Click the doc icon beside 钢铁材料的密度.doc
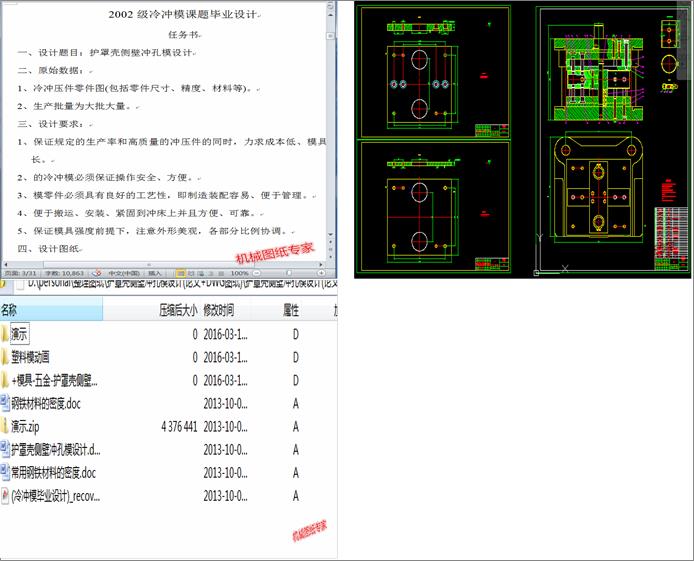The height and width of the screenshot is (561, 694). click(x=4, y=403)
